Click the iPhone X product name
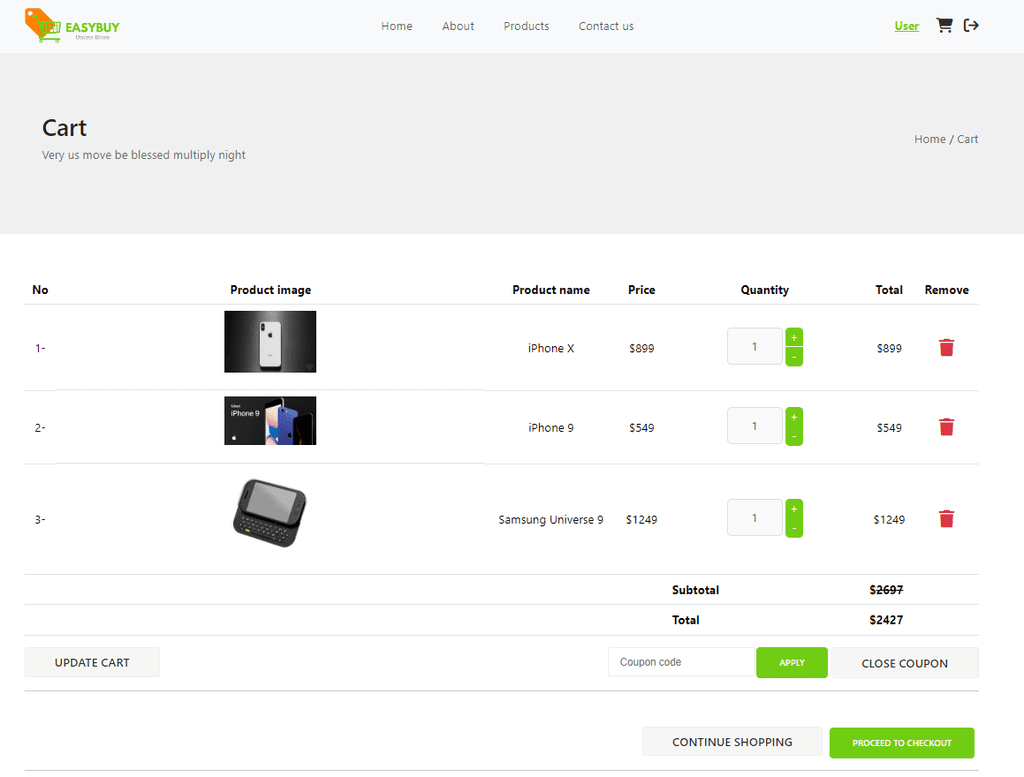The height and width of the screenshot is (777, 1024). click(551, 348)
